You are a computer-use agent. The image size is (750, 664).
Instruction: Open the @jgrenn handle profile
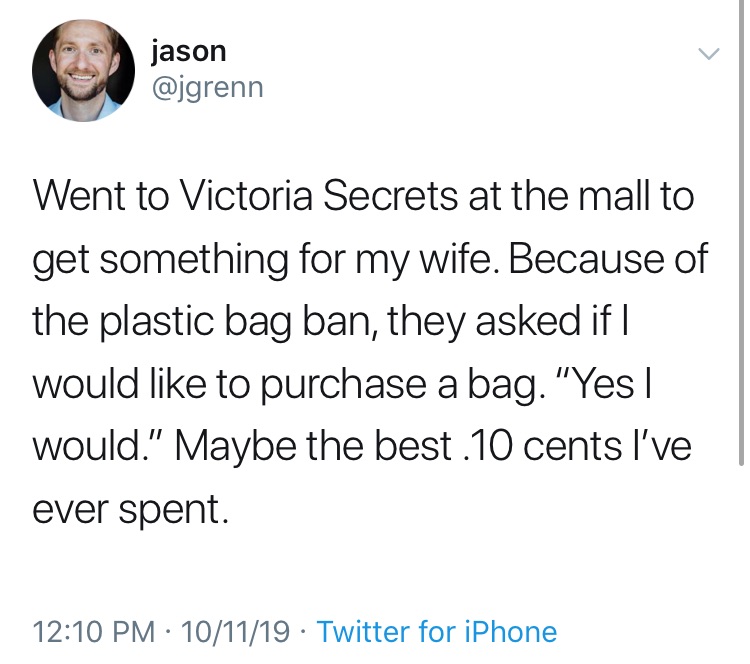tap(207, 89)
